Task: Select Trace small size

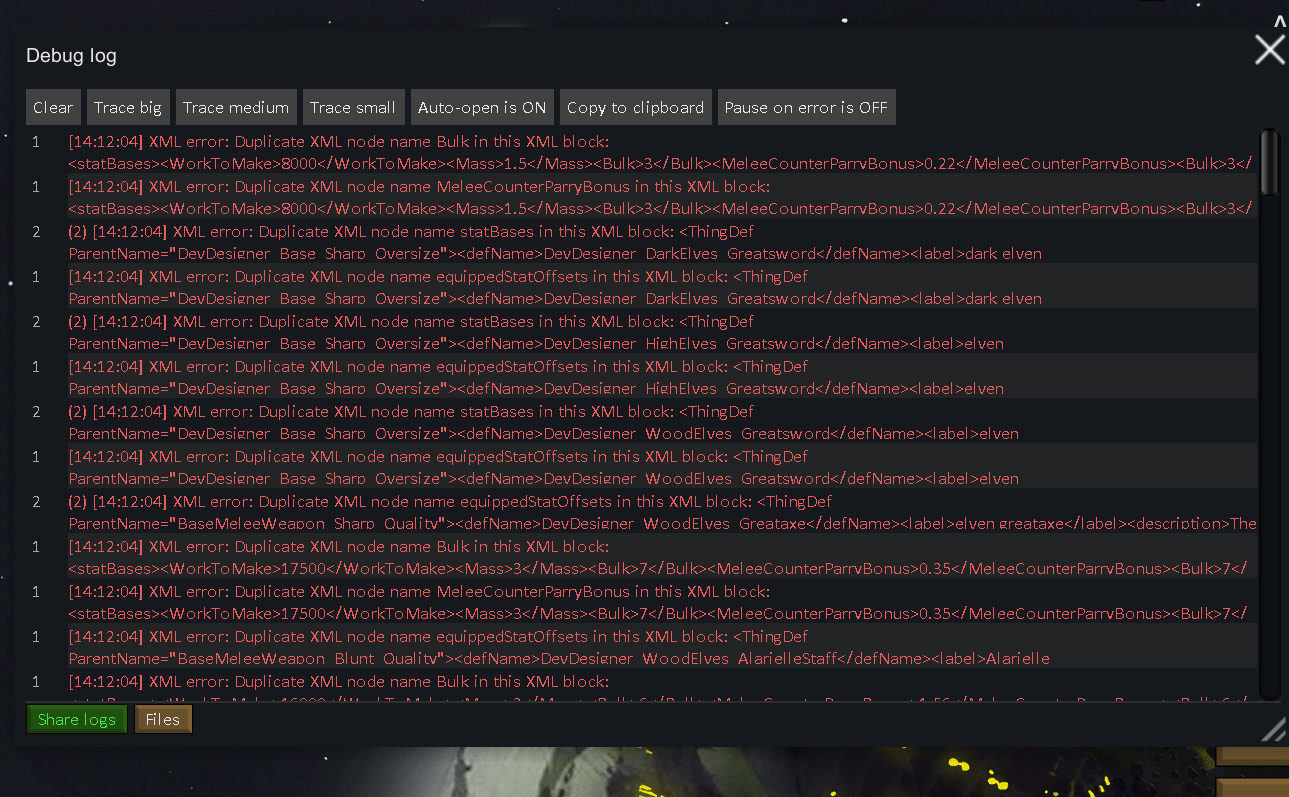Action: 353,108
